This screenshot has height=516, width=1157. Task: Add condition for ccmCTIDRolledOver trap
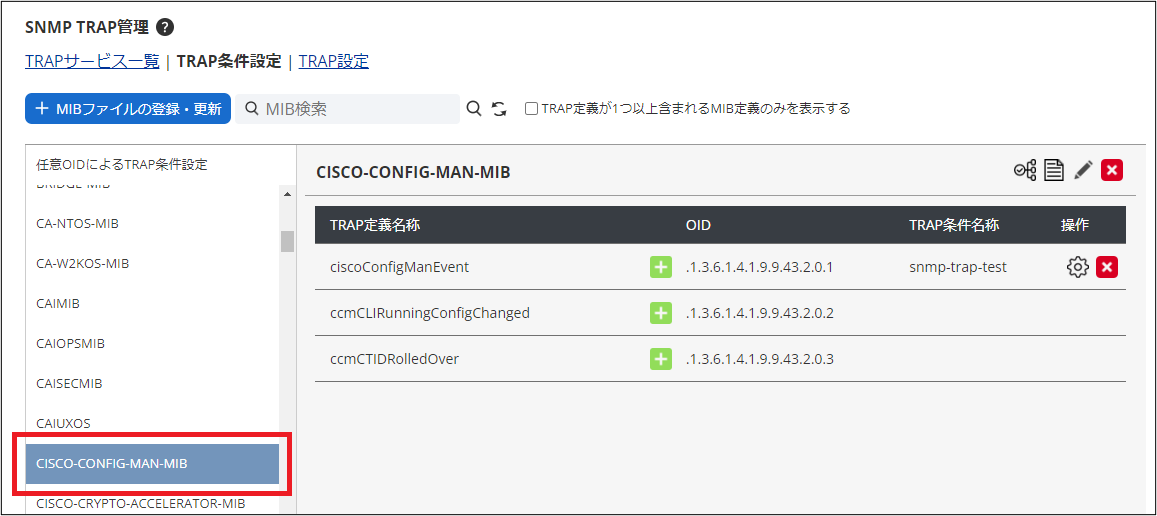click(x=661, y=359)
